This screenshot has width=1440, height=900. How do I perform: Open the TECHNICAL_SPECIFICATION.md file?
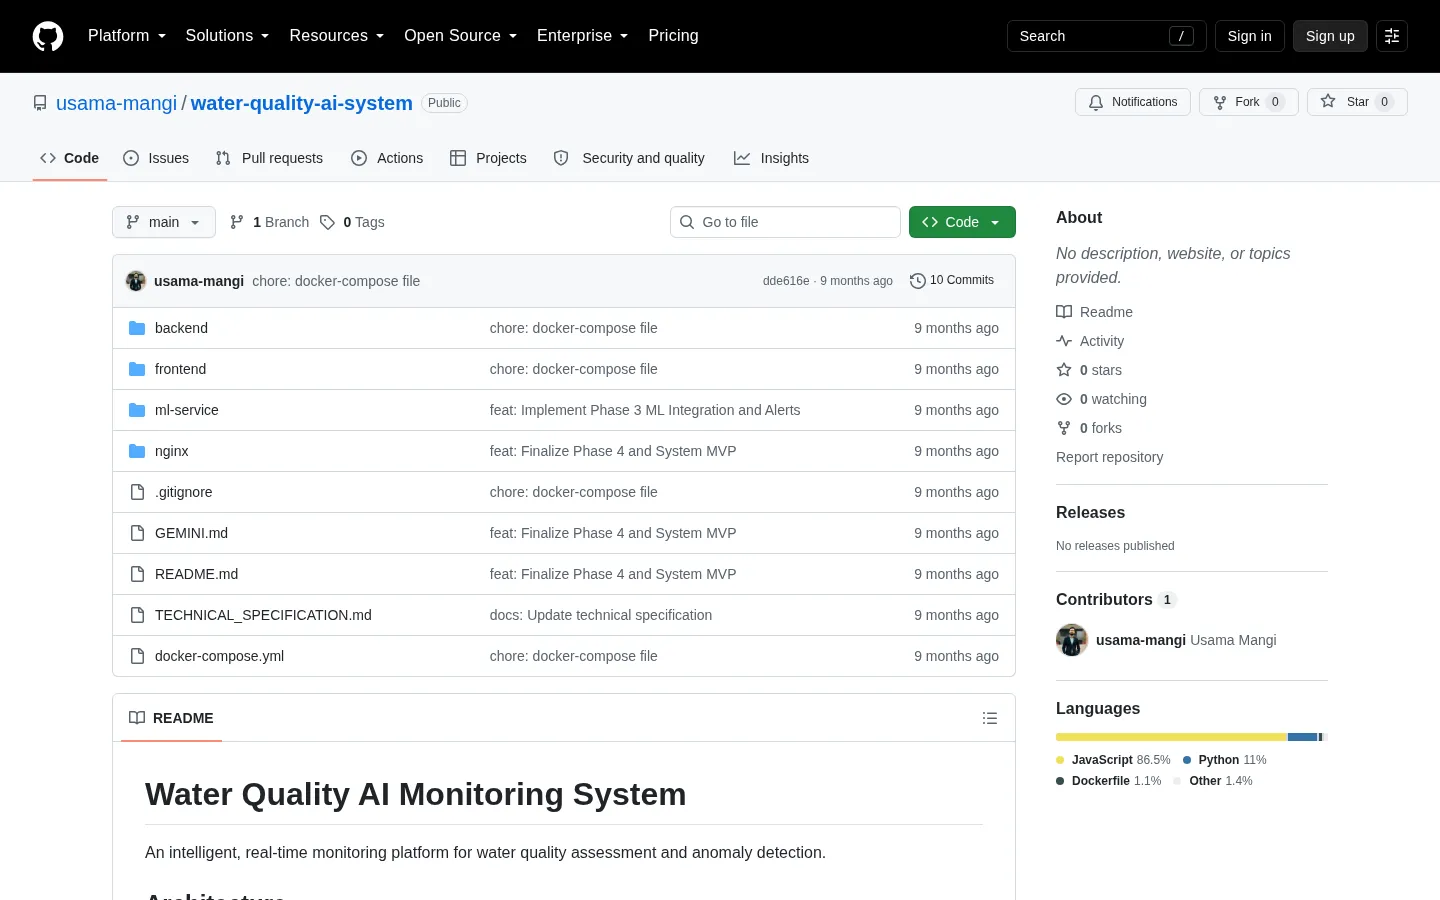coord(263,615)
